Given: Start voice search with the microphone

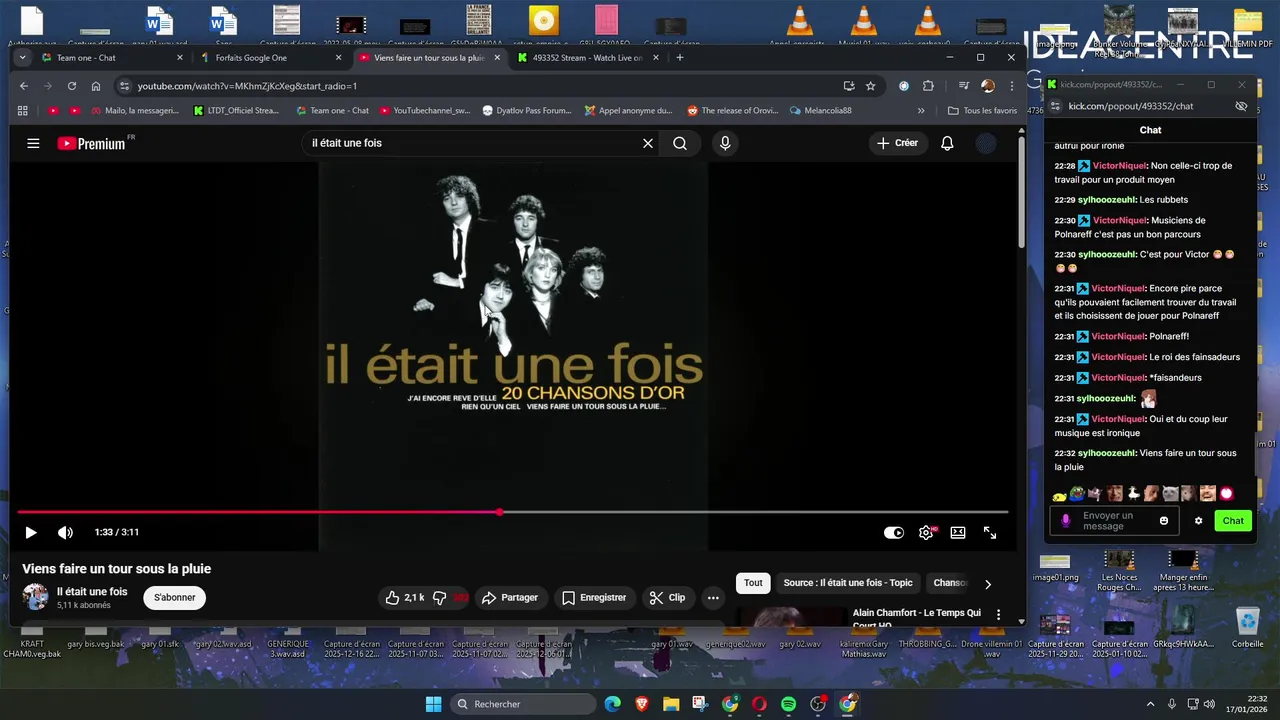Looking at the screenshot, I should 725,143.
